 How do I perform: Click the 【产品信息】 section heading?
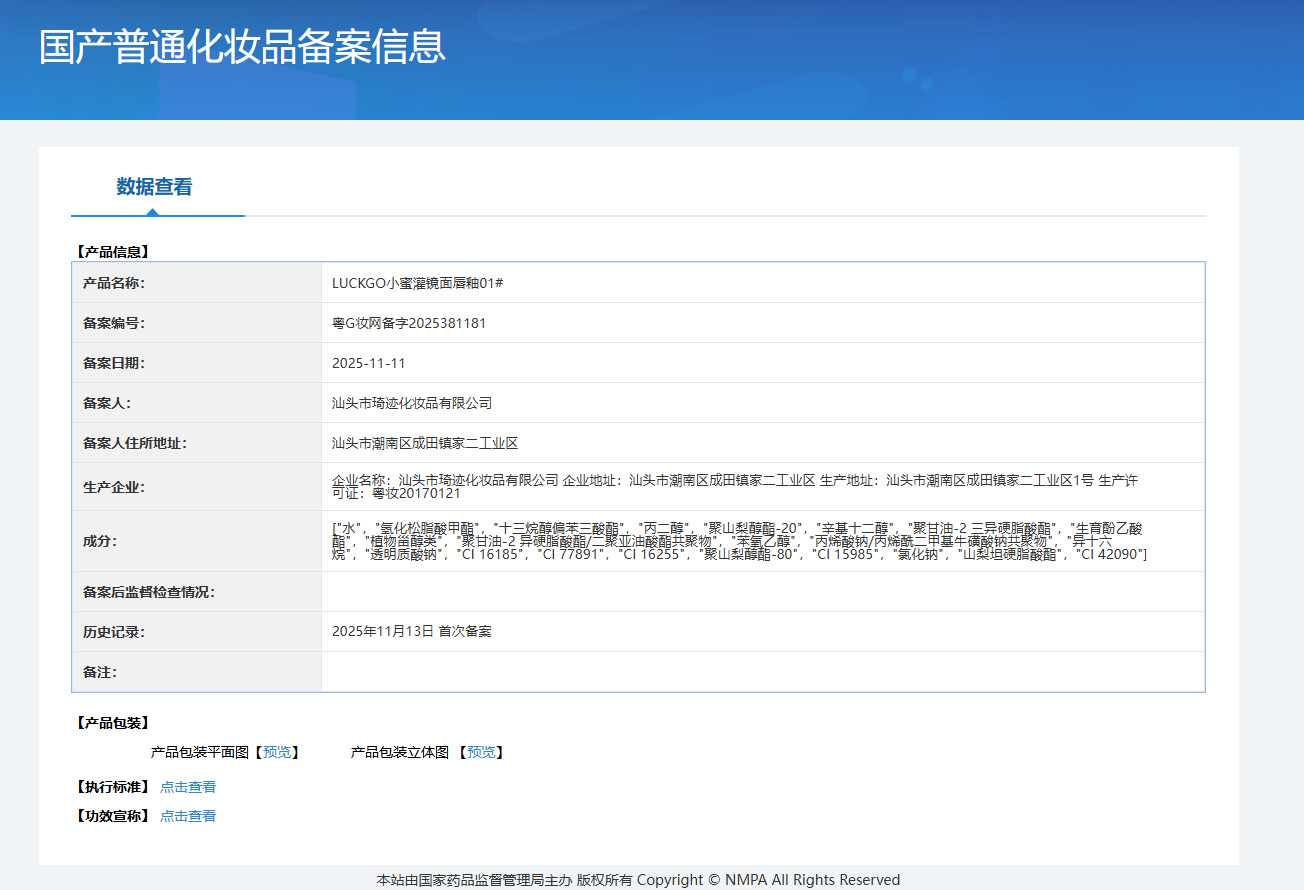coord(112,252)
